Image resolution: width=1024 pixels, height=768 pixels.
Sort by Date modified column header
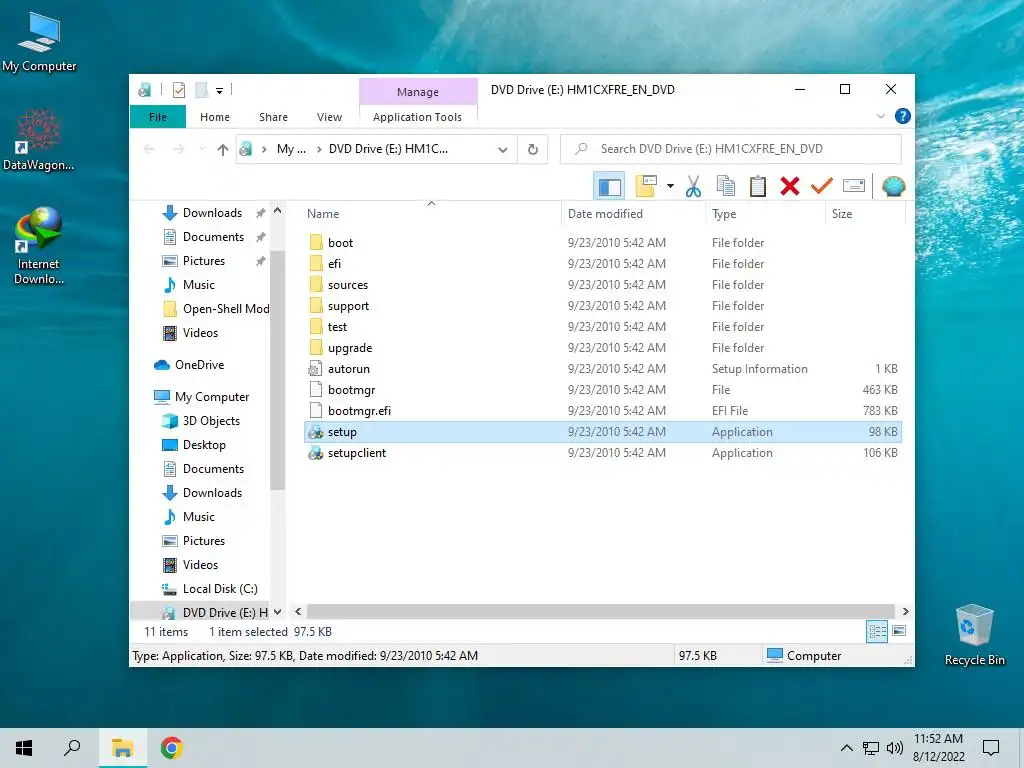coord(633,214)
